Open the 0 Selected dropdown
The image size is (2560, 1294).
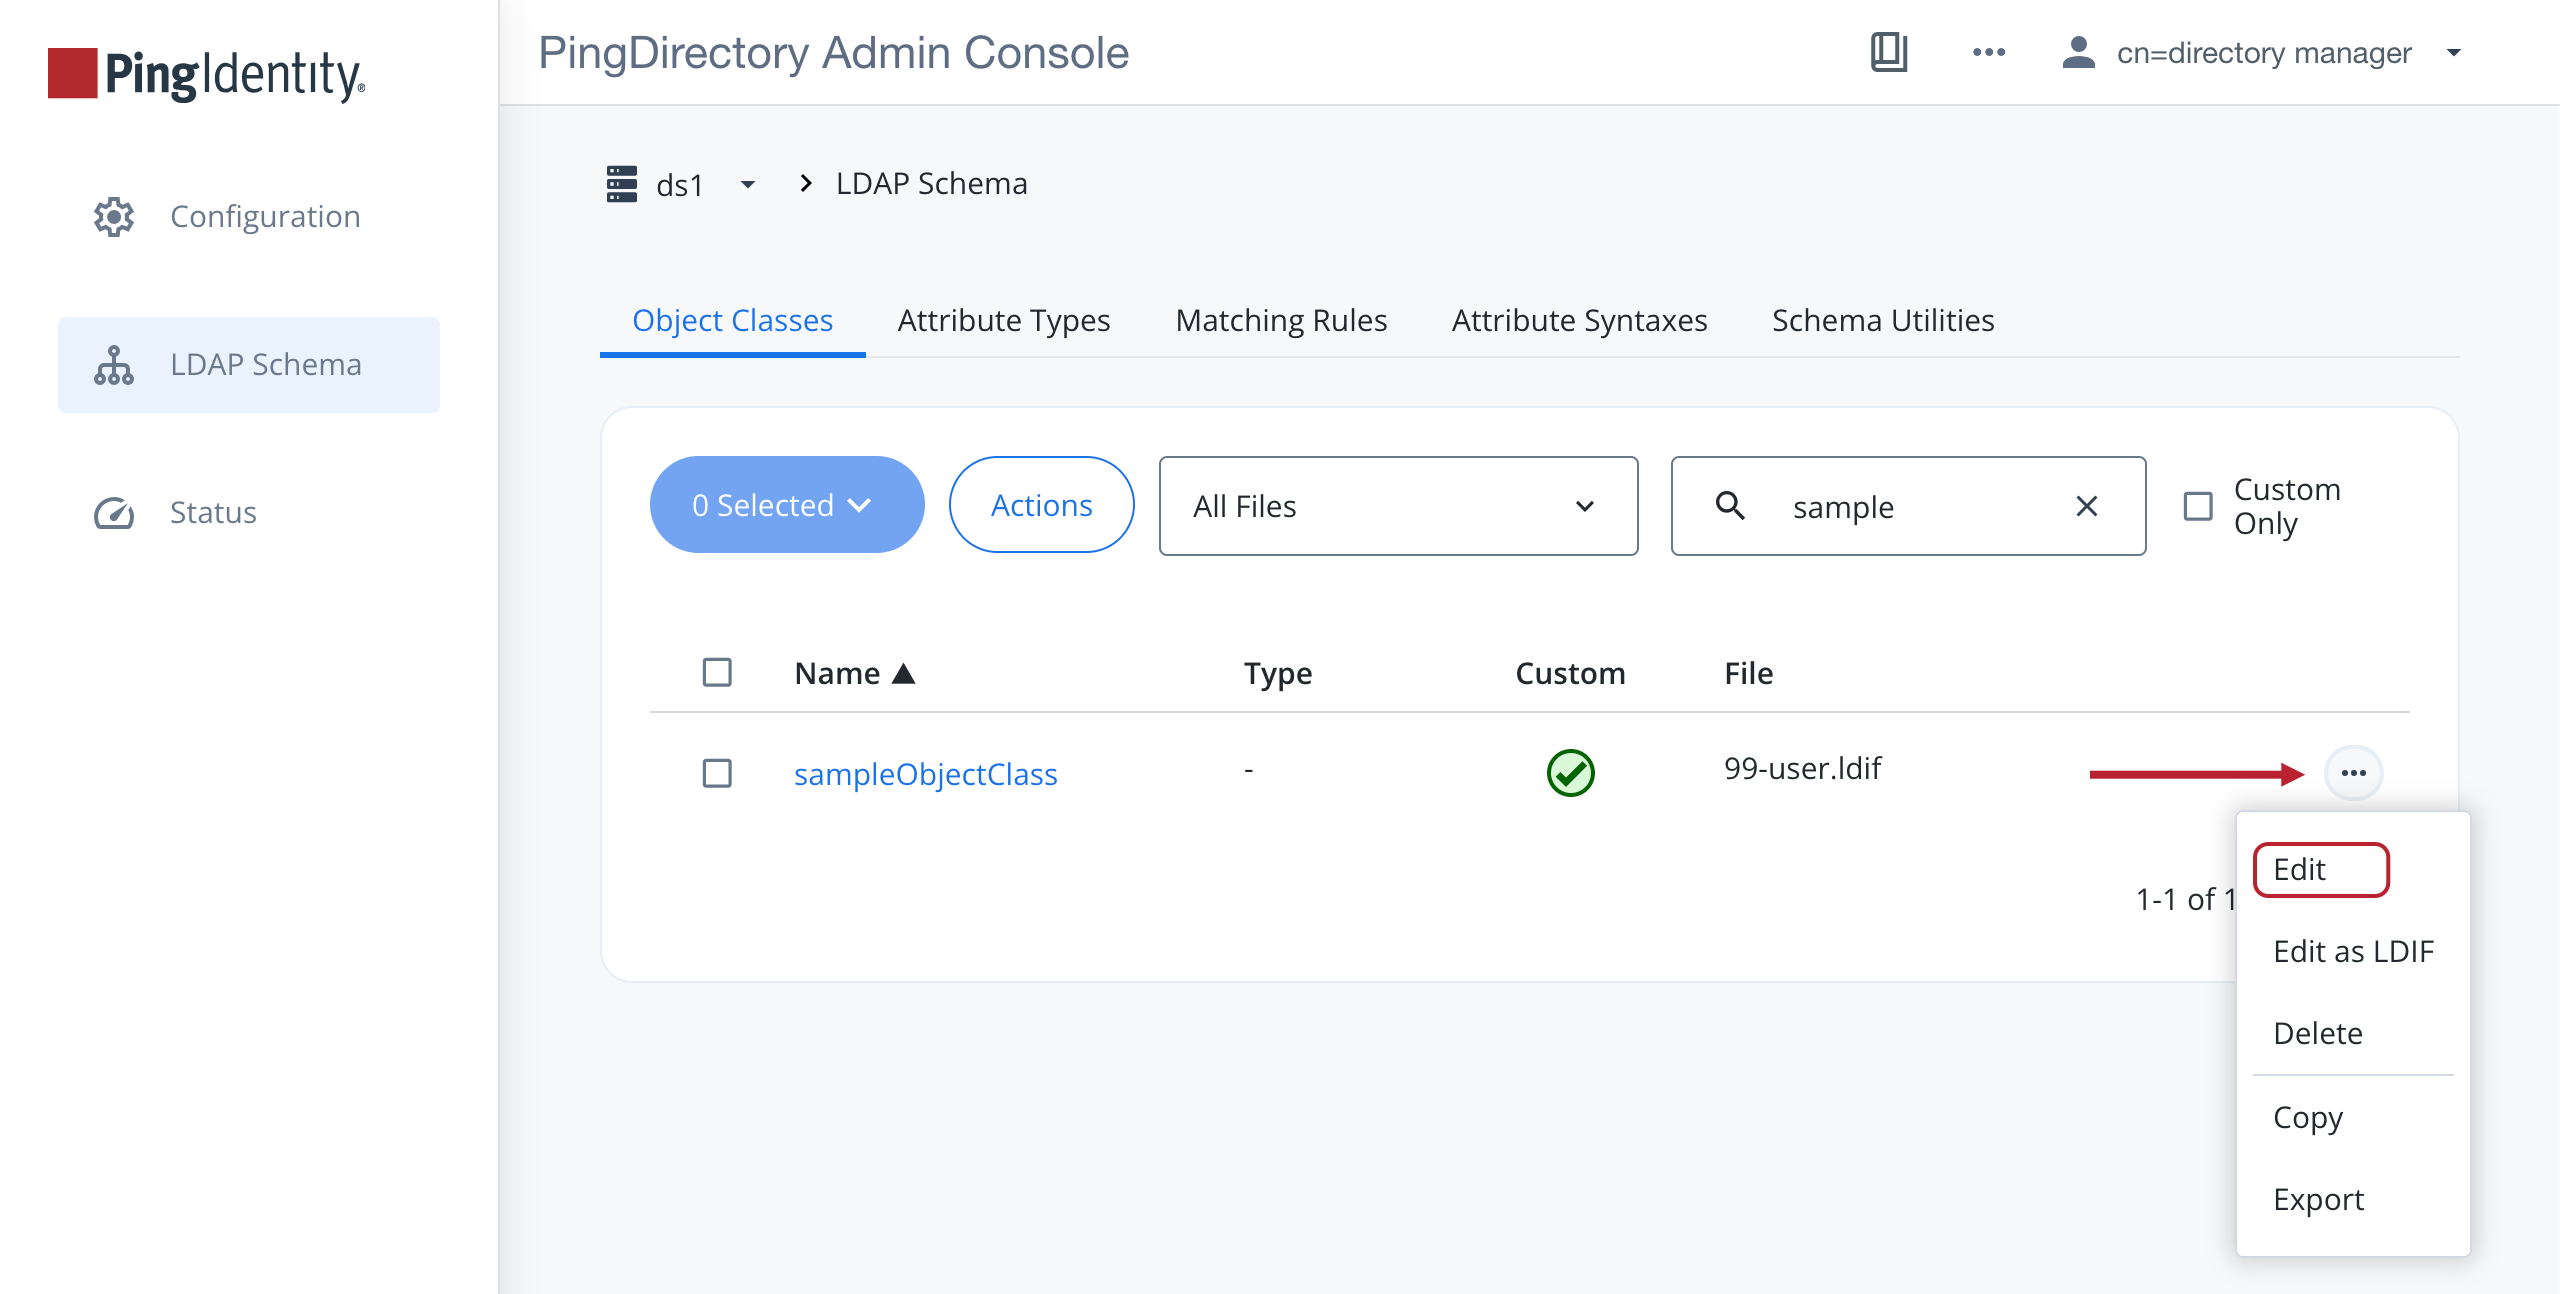click(786, 504)
